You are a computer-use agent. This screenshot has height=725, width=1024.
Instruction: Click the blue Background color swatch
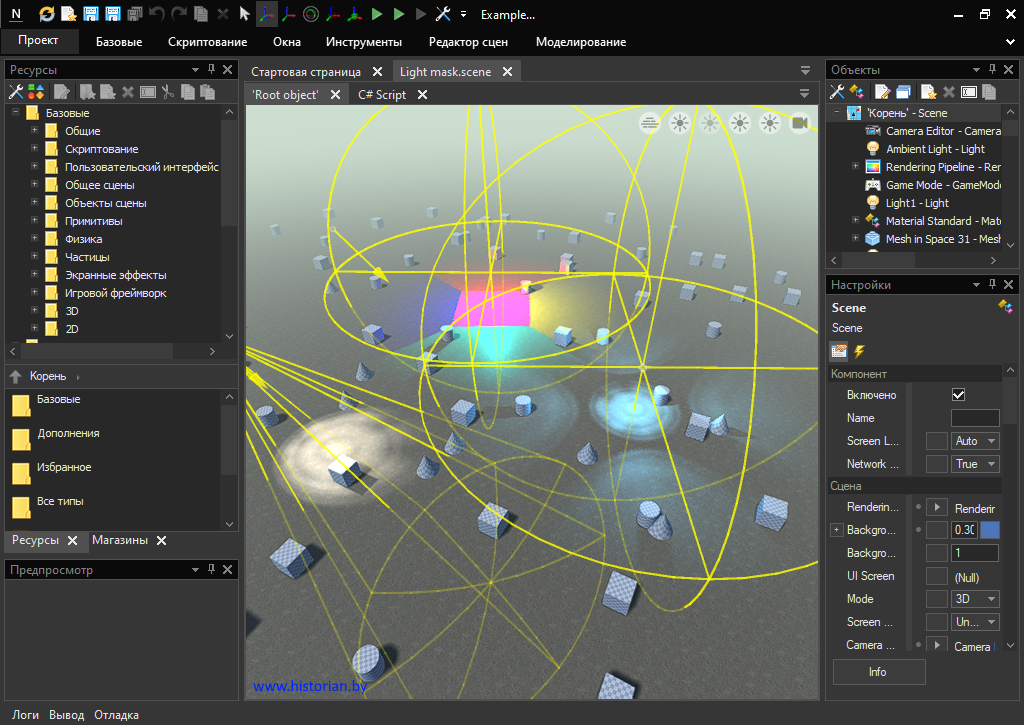990,530
